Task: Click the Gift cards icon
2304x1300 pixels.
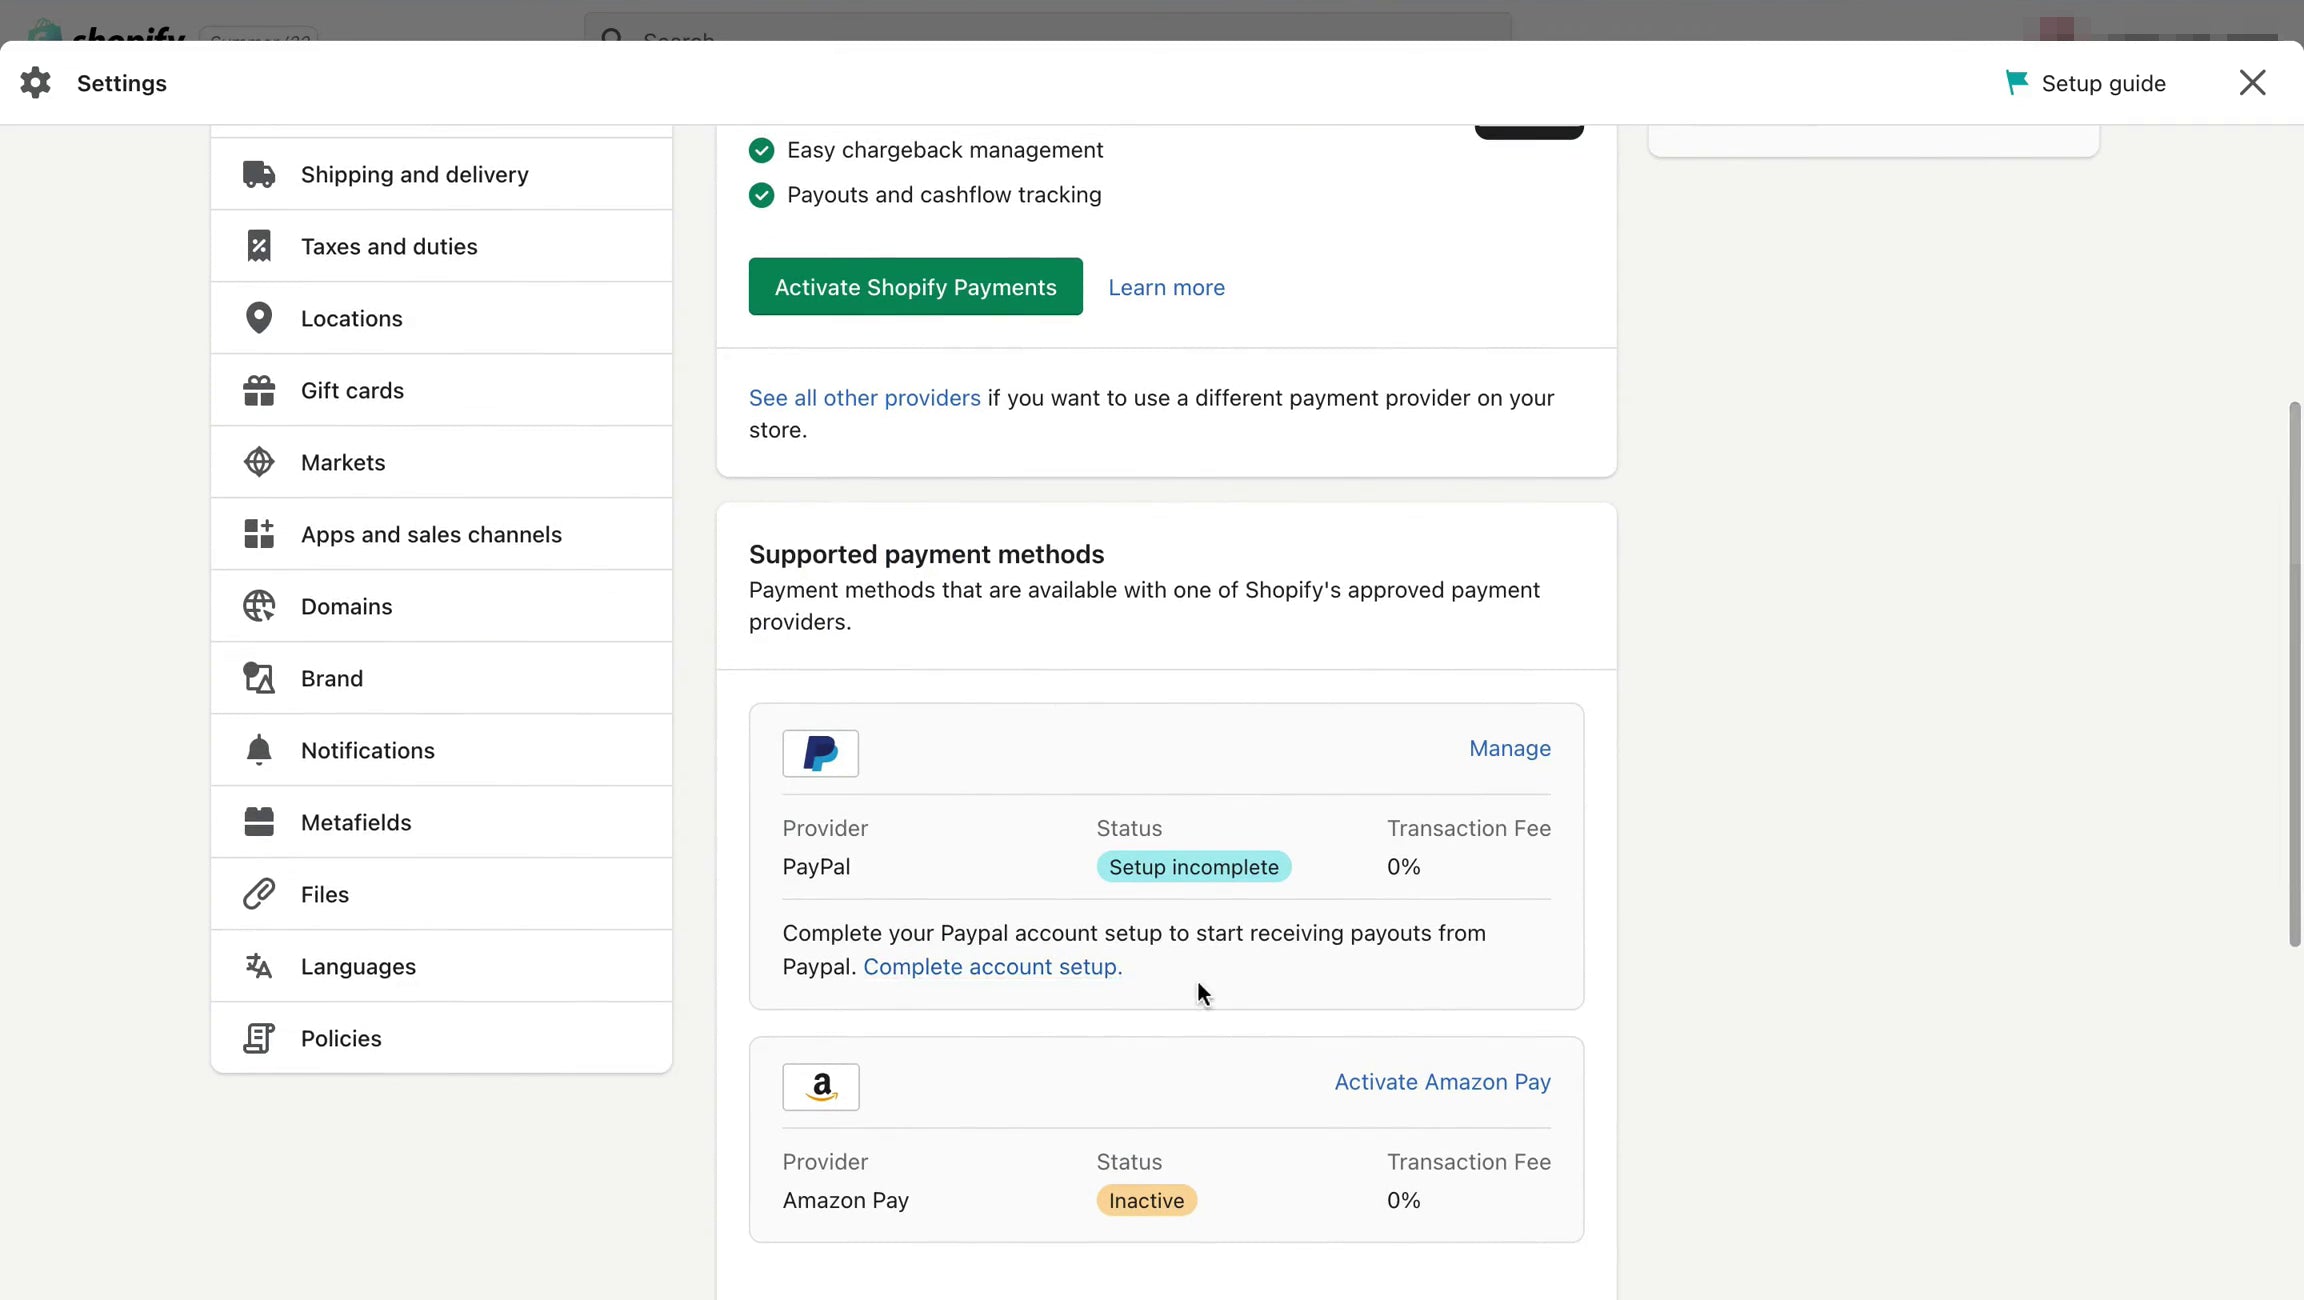Action: point(258,392)
